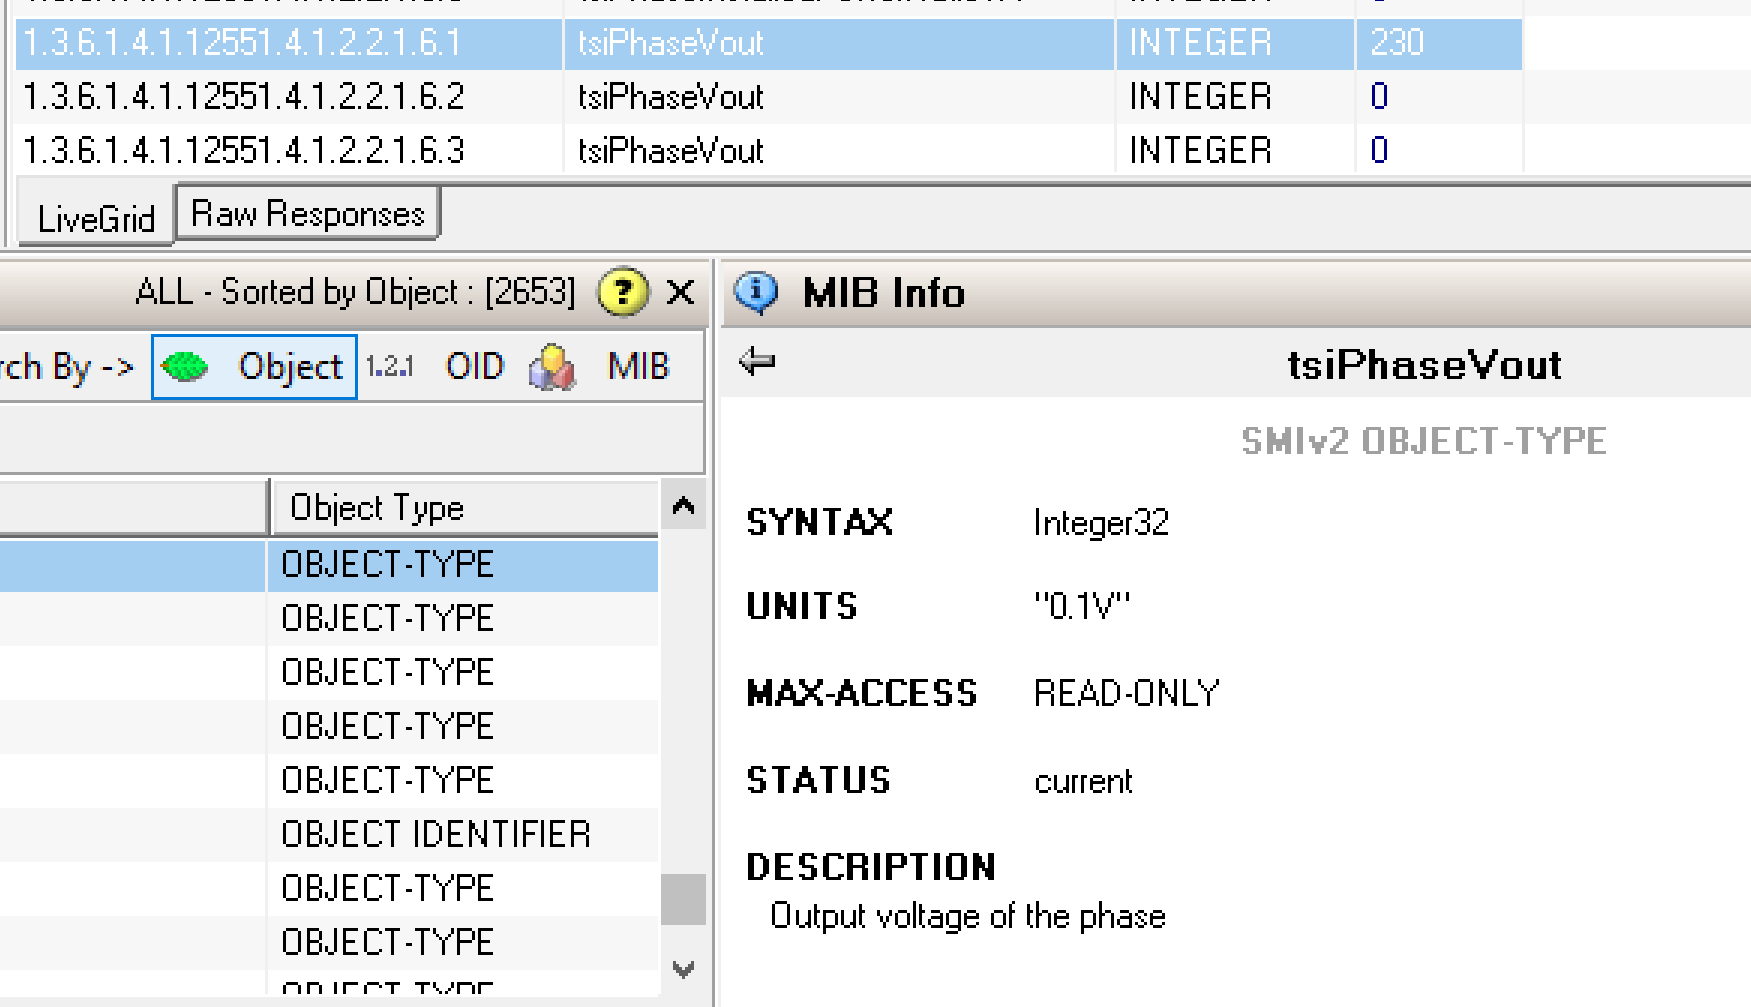Select OID row 1.3.6.1.4.1.12551.4.1.2.2.1.6.2
The image size is (1751, 1007).
[x=769, y=97]
